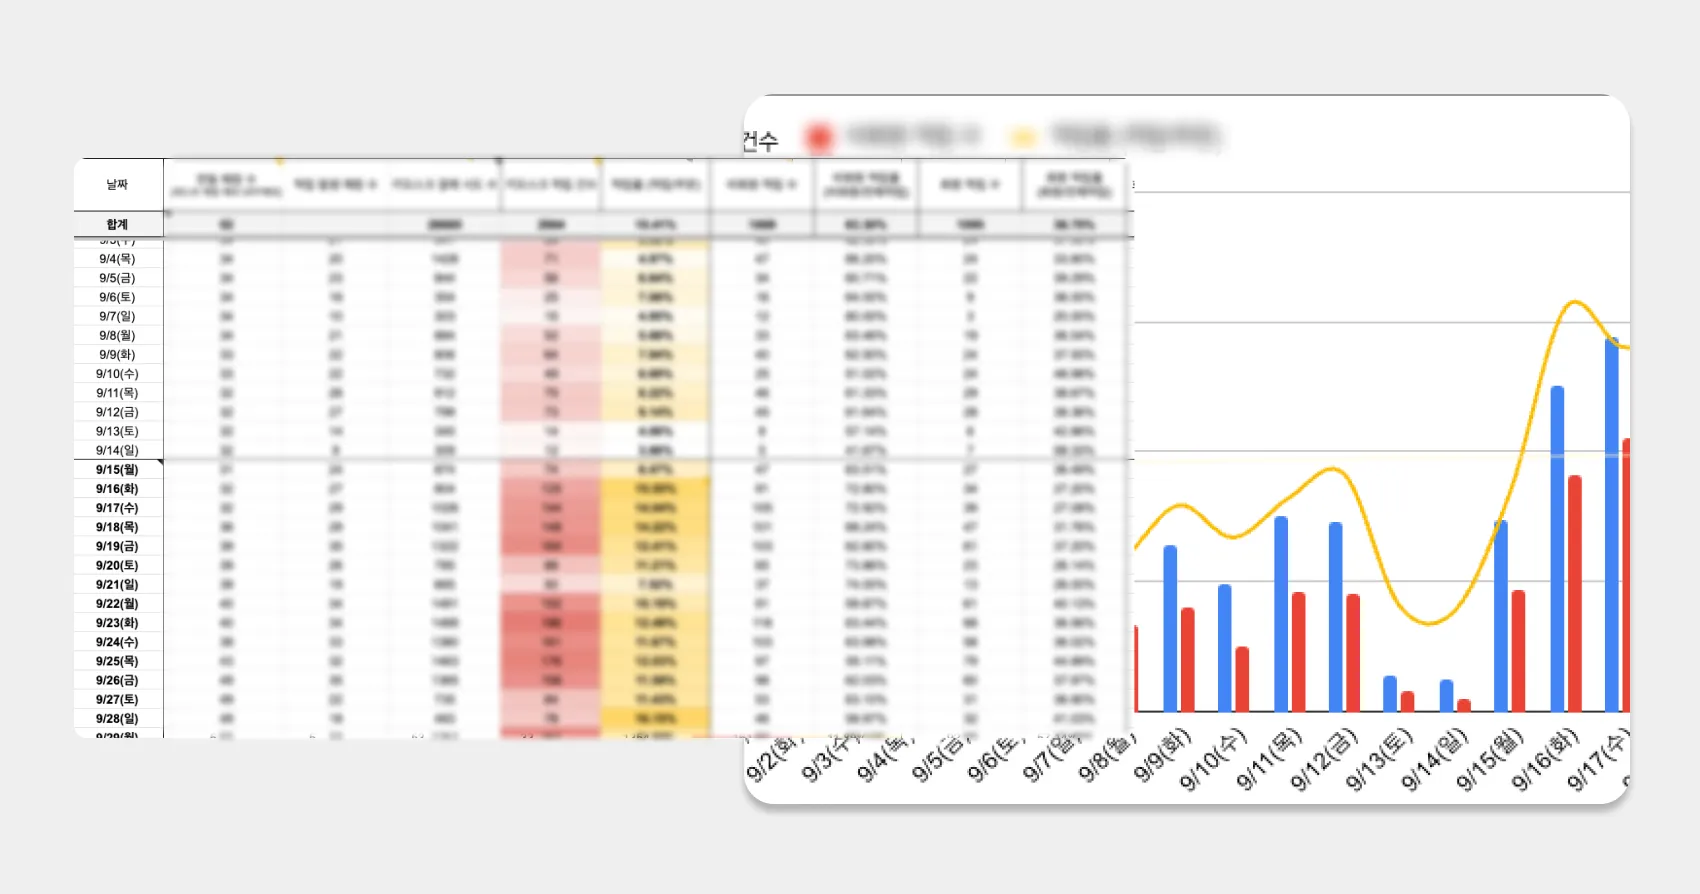The height and width of the screenshot is (894, 1700).
Task: Select the 9/4(목) date cell
Action: click(x=118, y=259)
